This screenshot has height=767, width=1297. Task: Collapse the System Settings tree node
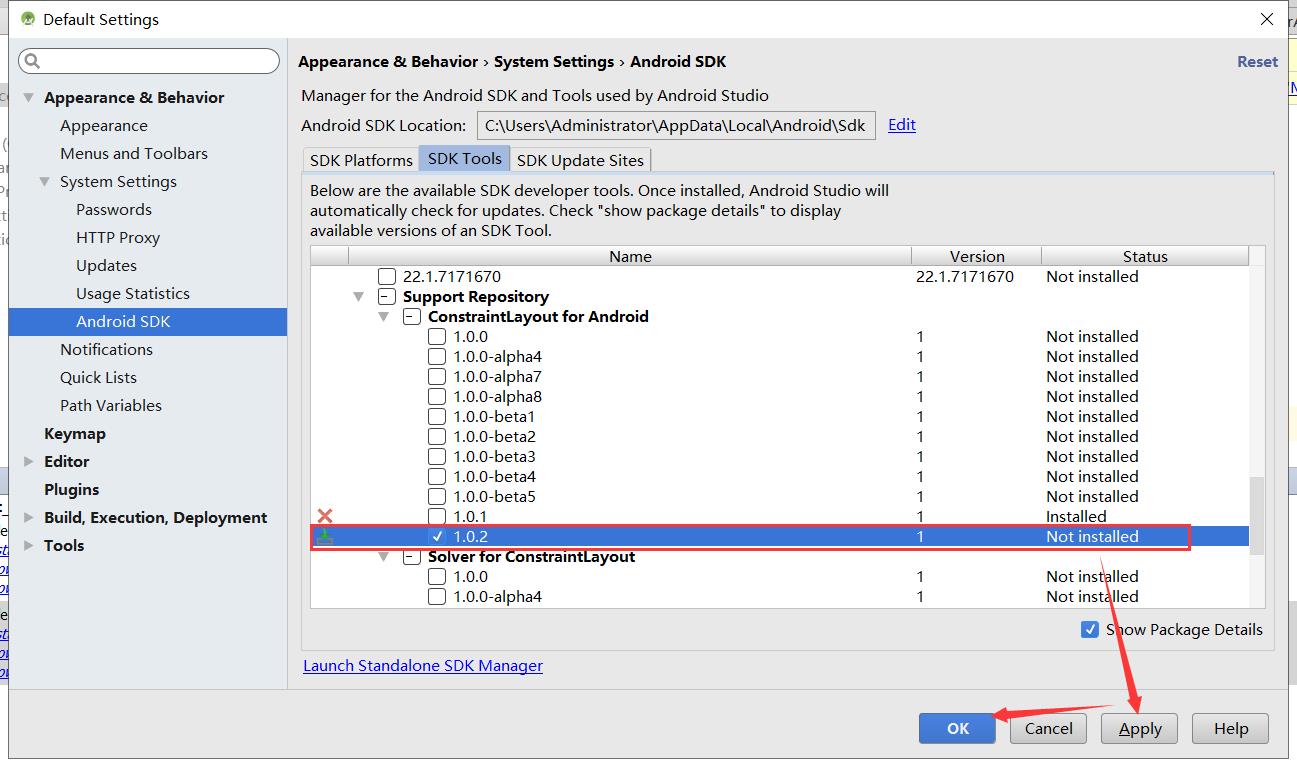click(x=44, y=182)
